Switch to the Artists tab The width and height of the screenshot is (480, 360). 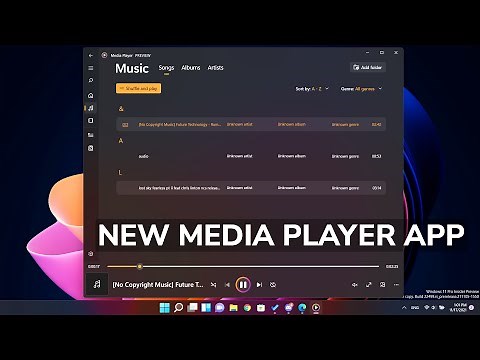[x=215, y=68]
